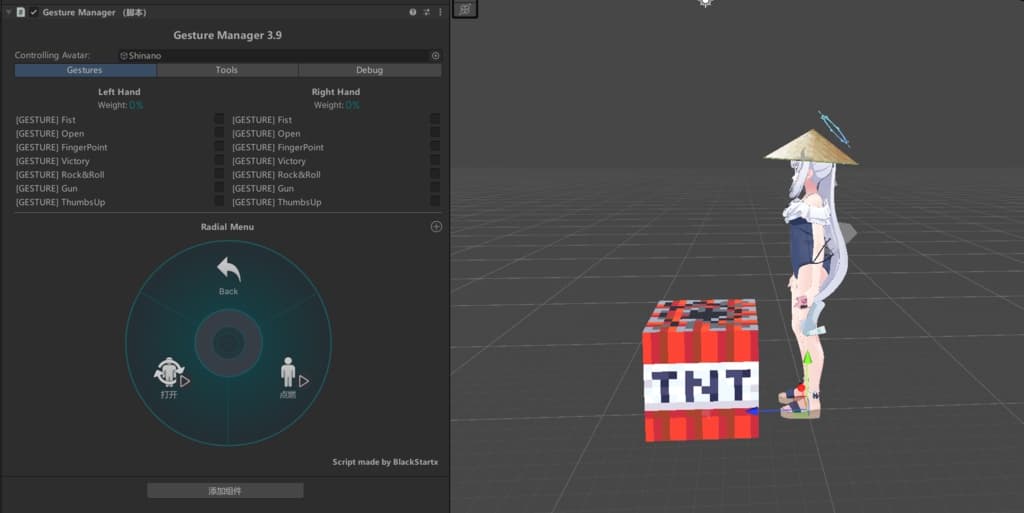Click the Controlling Avatar Shinano field

click(273, 56)
